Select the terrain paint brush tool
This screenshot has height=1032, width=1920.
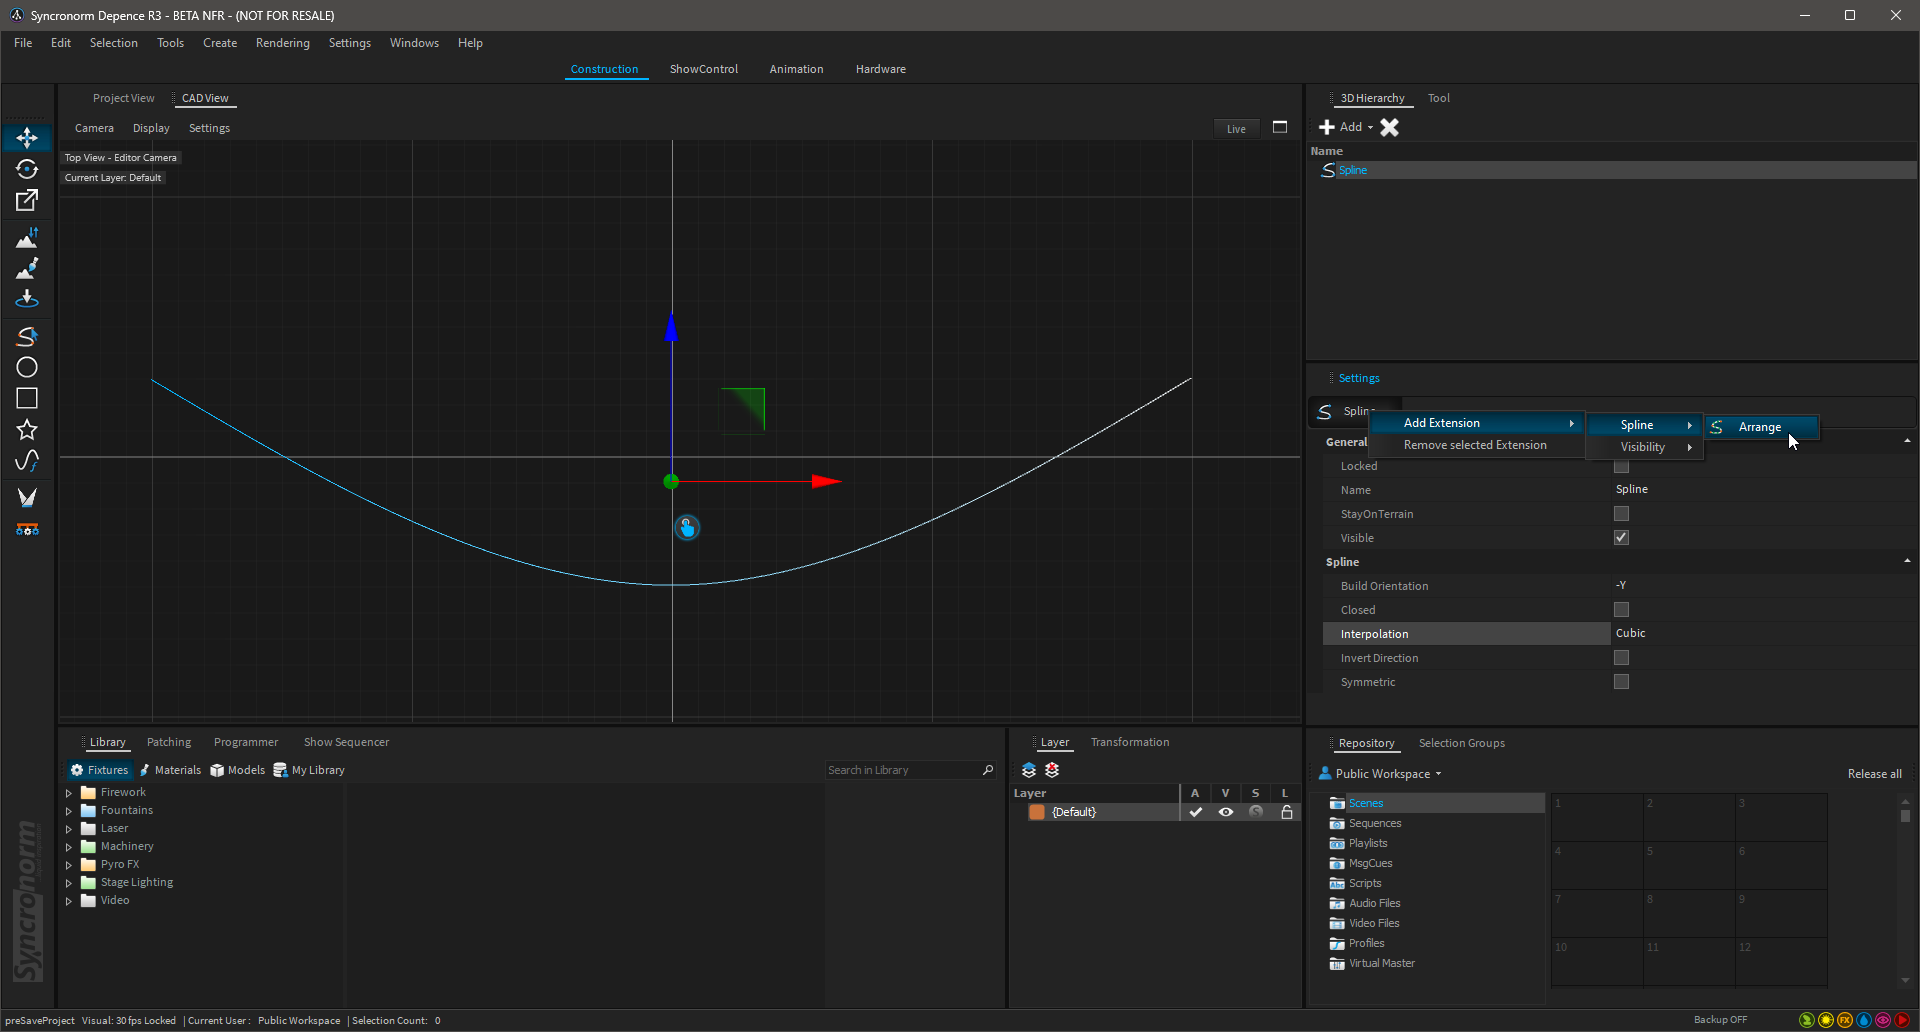click(x=27, y=268)
